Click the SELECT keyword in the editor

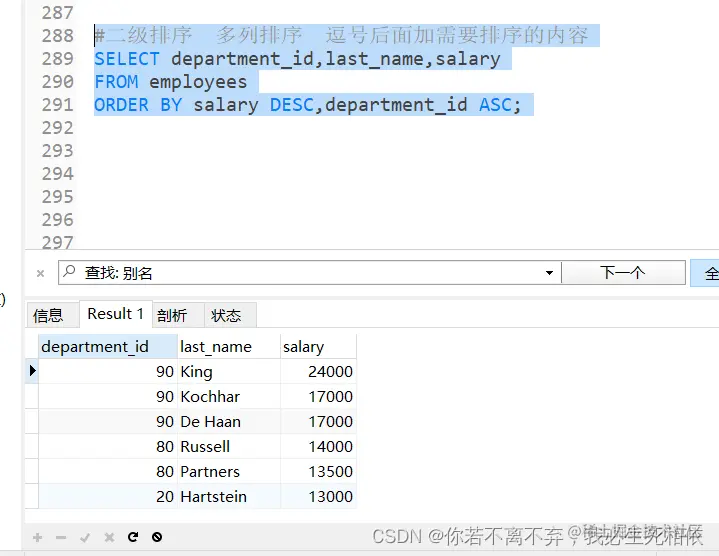pos(127,59)
